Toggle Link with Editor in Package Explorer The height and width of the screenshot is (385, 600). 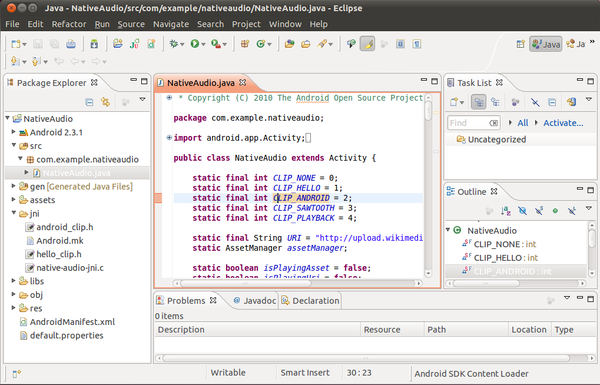click(105, 102)
